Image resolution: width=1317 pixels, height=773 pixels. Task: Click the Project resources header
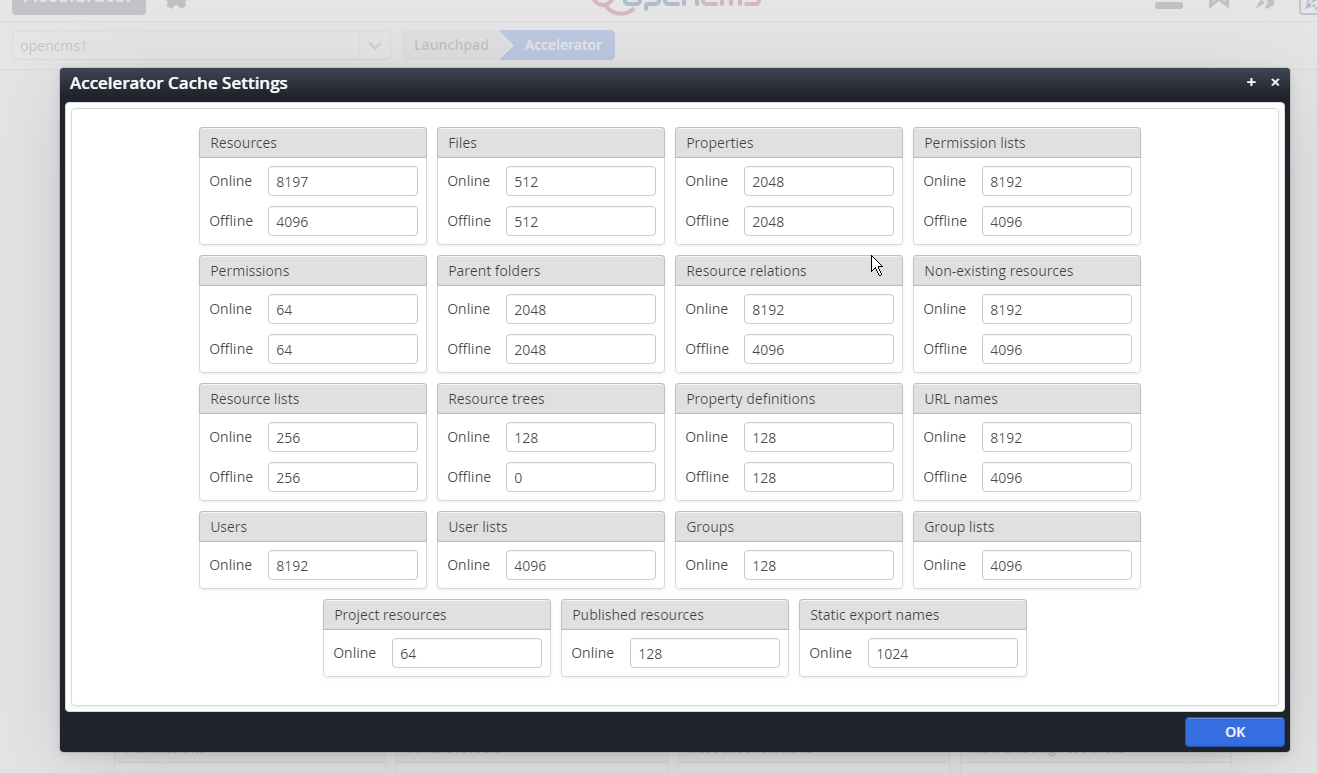point(437,615)
